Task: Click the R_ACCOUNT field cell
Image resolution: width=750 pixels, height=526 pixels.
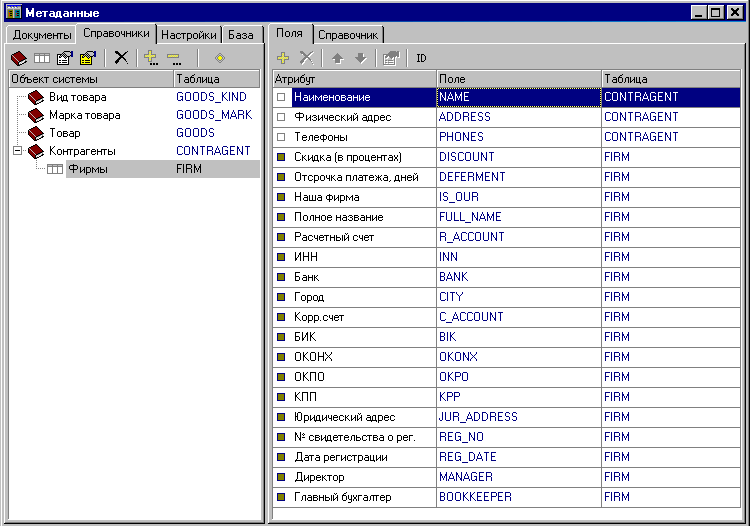Action: click(519, 237)
